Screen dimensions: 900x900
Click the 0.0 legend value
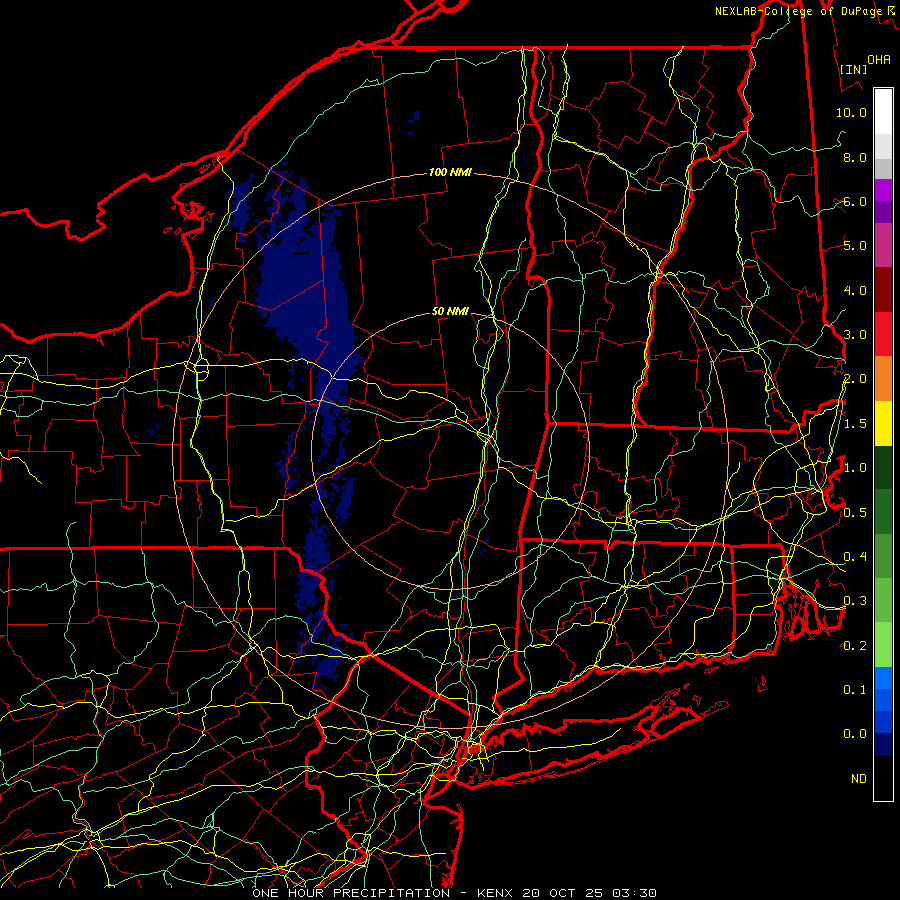(x=855, y=734)
